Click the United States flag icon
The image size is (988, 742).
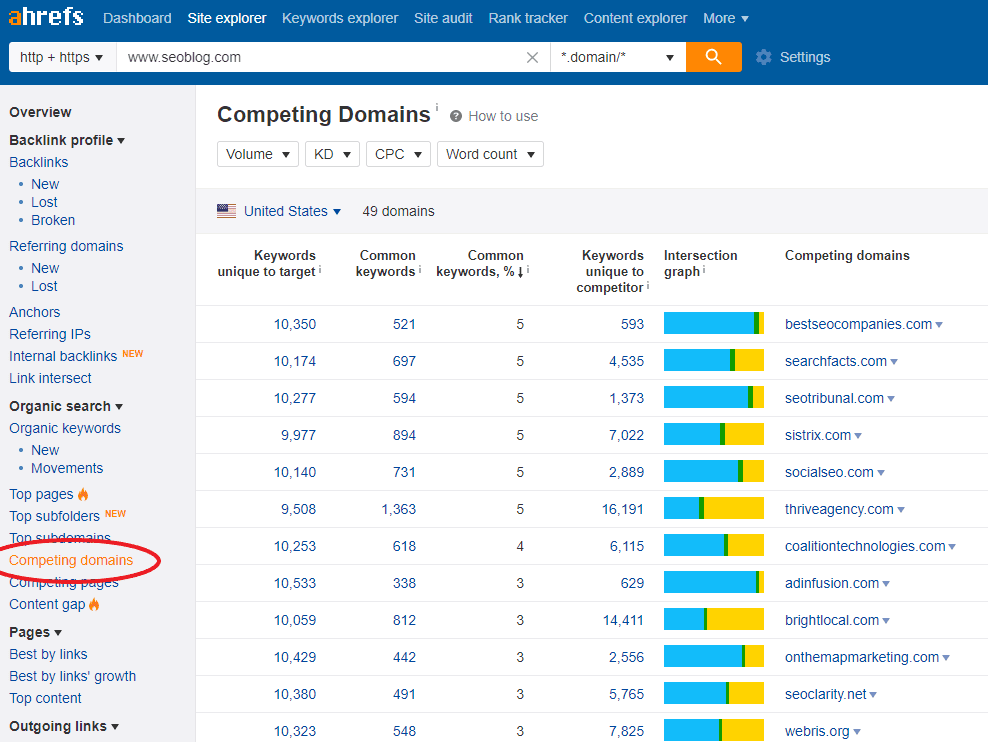click(x=226, y=211)
